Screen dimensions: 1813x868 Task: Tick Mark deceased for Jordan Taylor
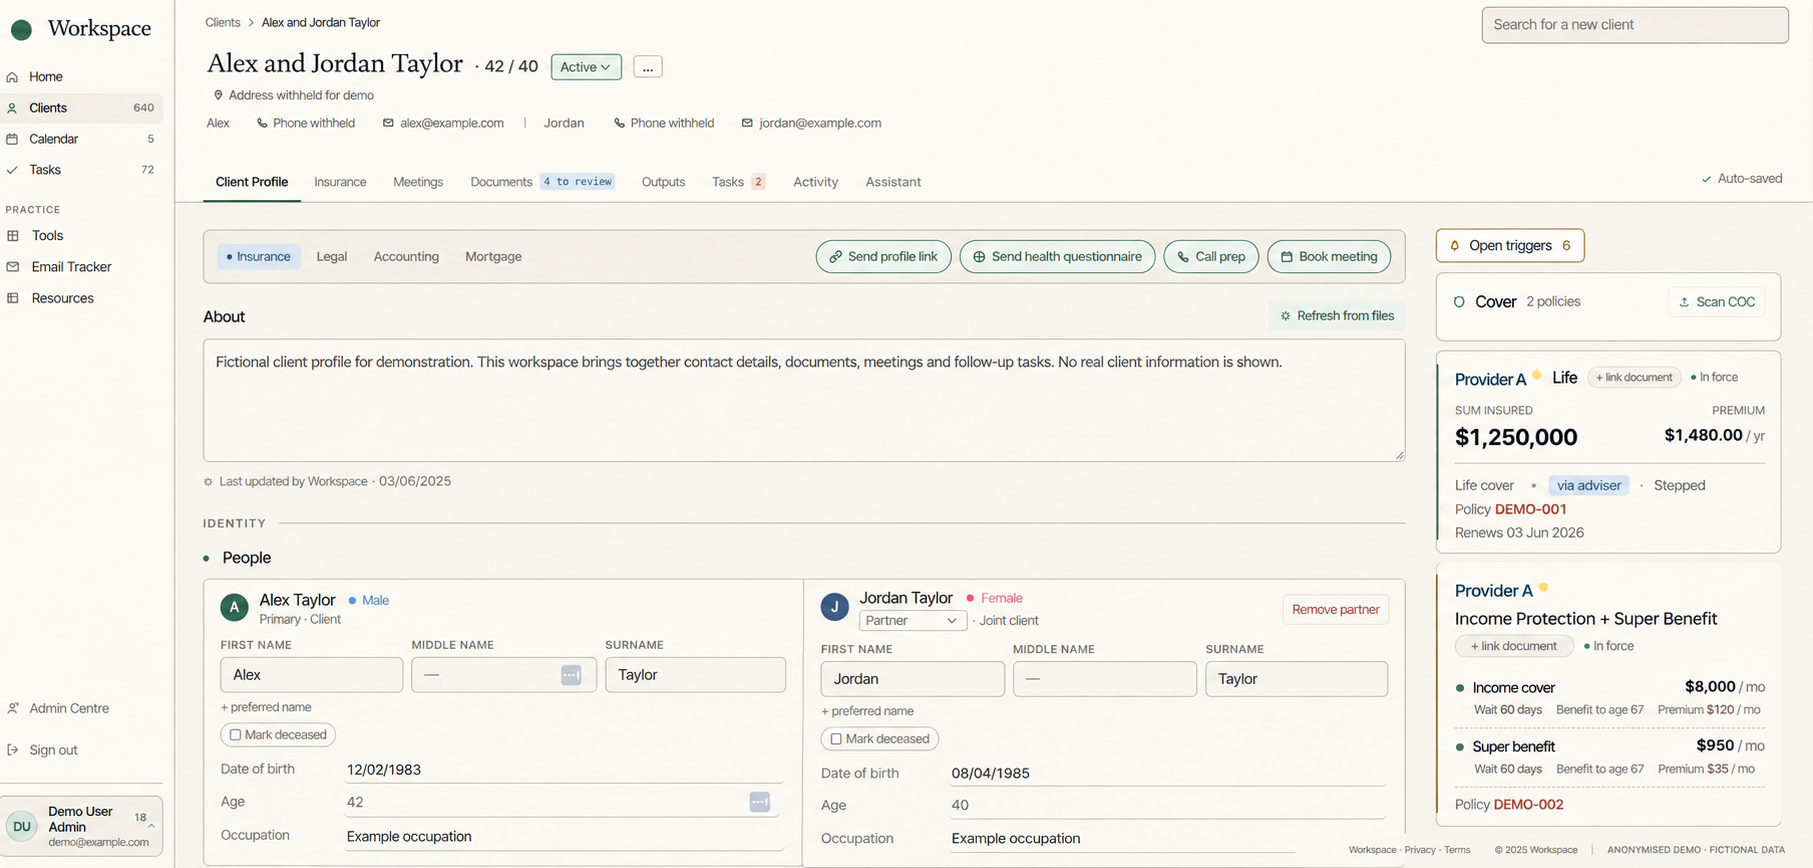[x=836, y=739]
